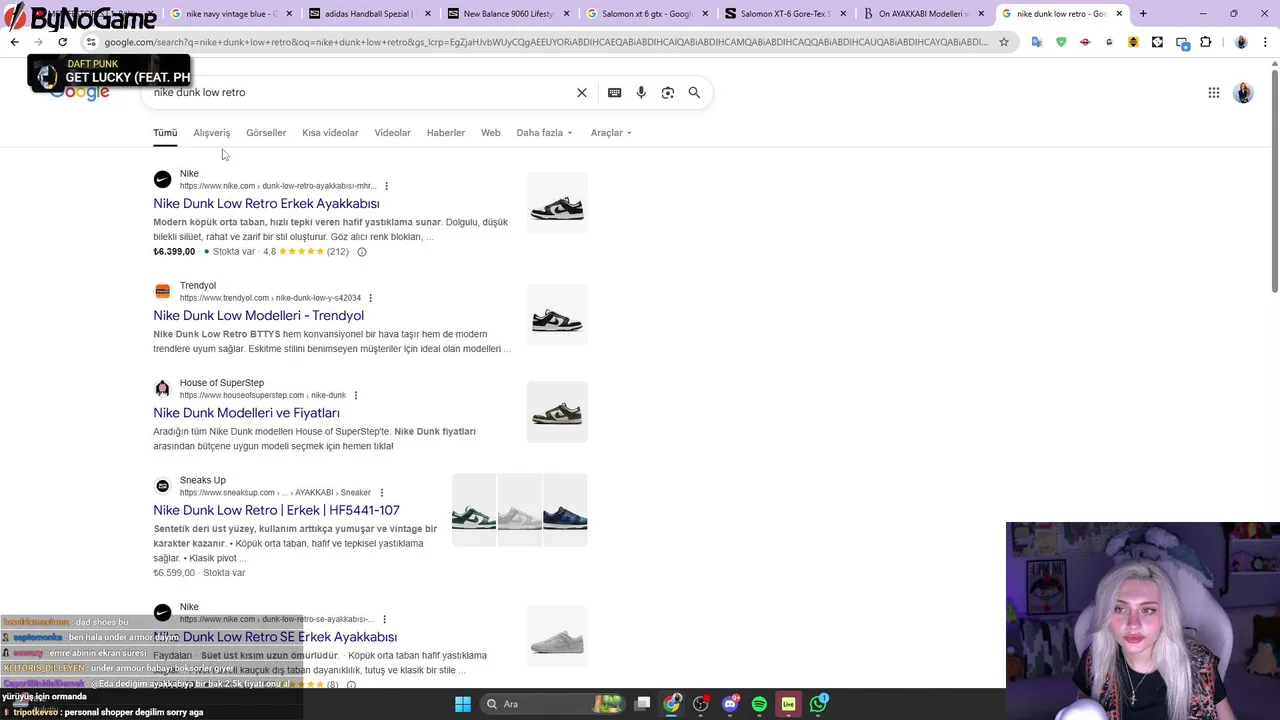The width and height of the screenshot is (1280, 720).
Task: Open more options for Sneaks Up result
Action: pyautogui.click(x=381, y=492)
